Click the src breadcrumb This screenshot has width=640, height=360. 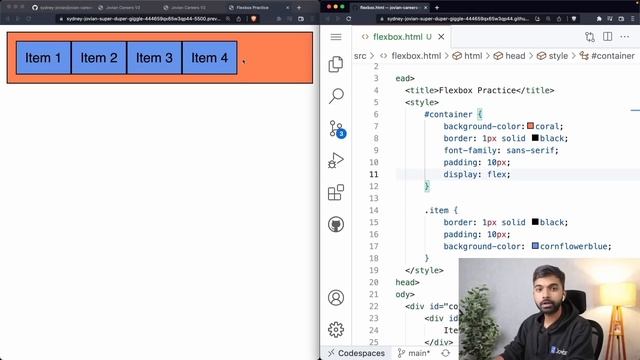coord(360,56)
